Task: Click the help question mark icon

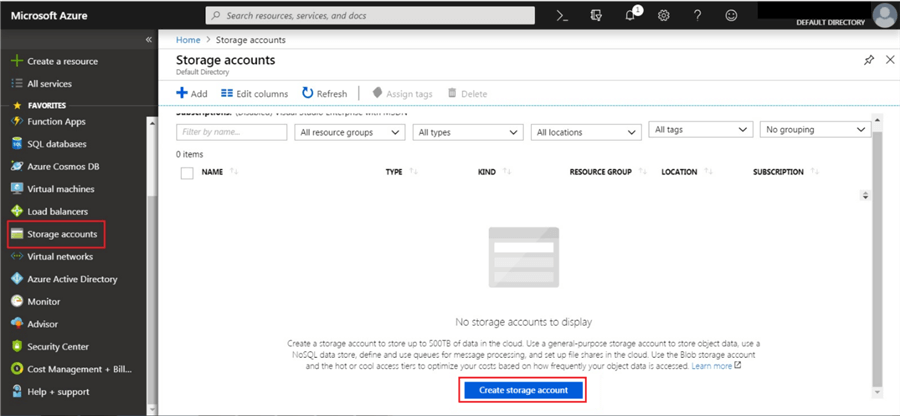Action: [697, 16]
